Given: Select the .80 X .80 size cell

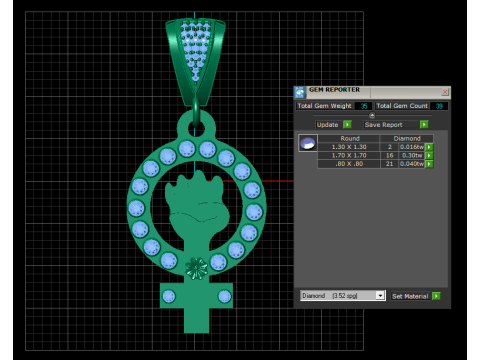Looking at the screenshot, I should tap(349, 164).
